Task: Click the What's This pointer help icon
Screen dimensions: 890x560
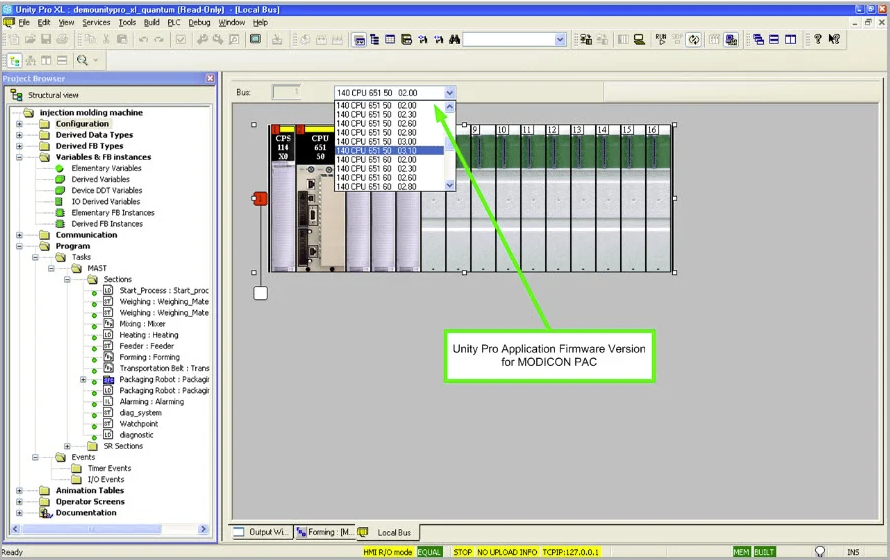Action: (x=834, y=39)
